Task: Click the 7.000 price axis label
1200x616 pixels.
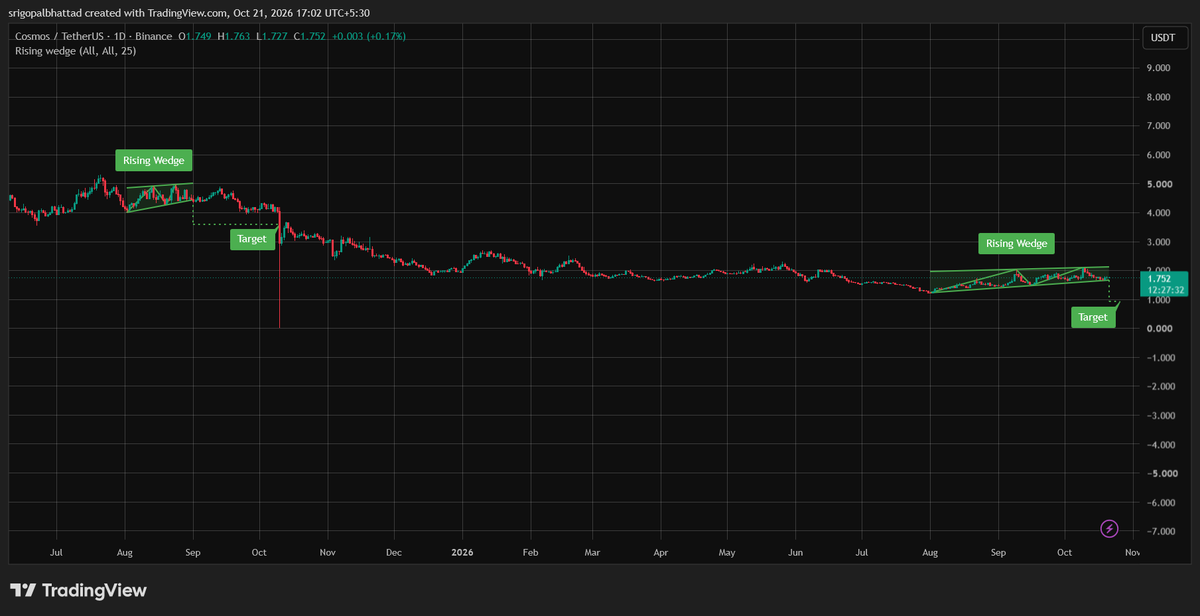Action: (1159, 126)
